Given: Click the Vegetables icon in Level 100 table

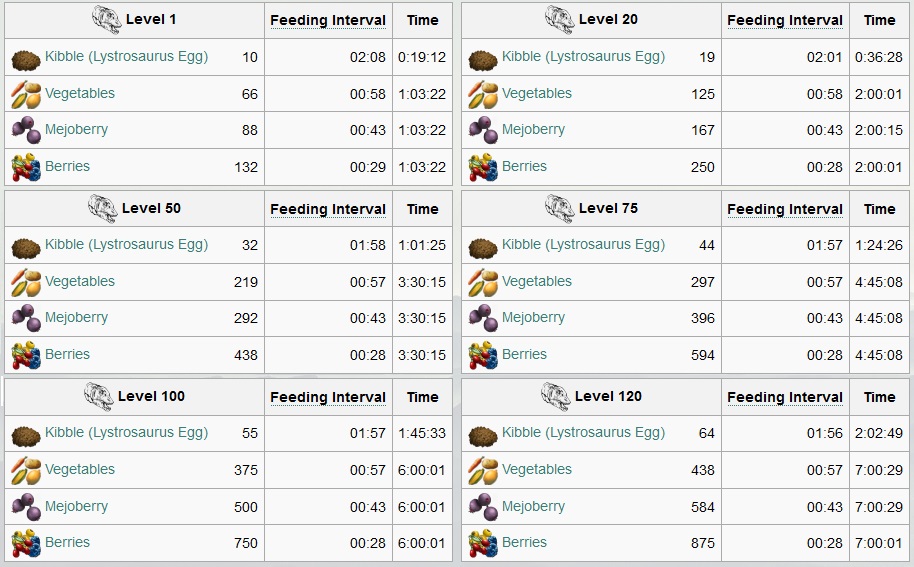Looking at the screenshot, I should tap(26, 470).
